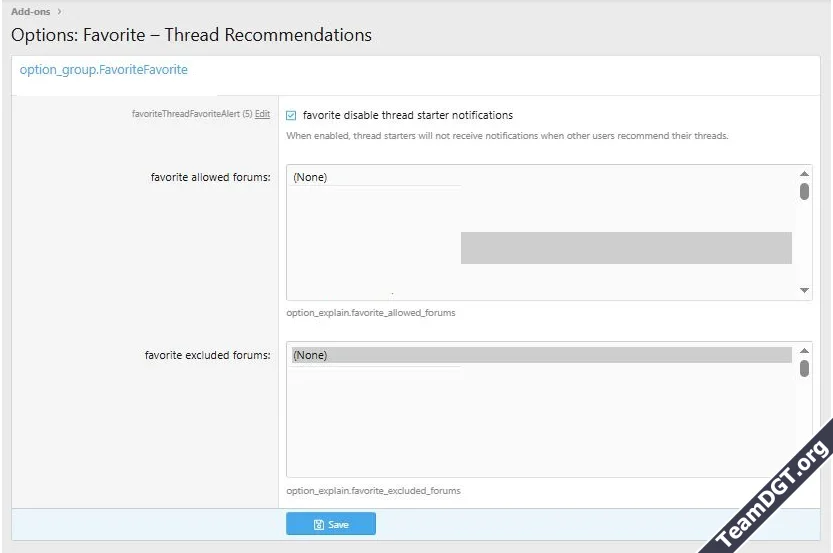Click the 'favorite excluded forums:' label
This screenshot has height=553, width=833.
[x=207, y=355]
